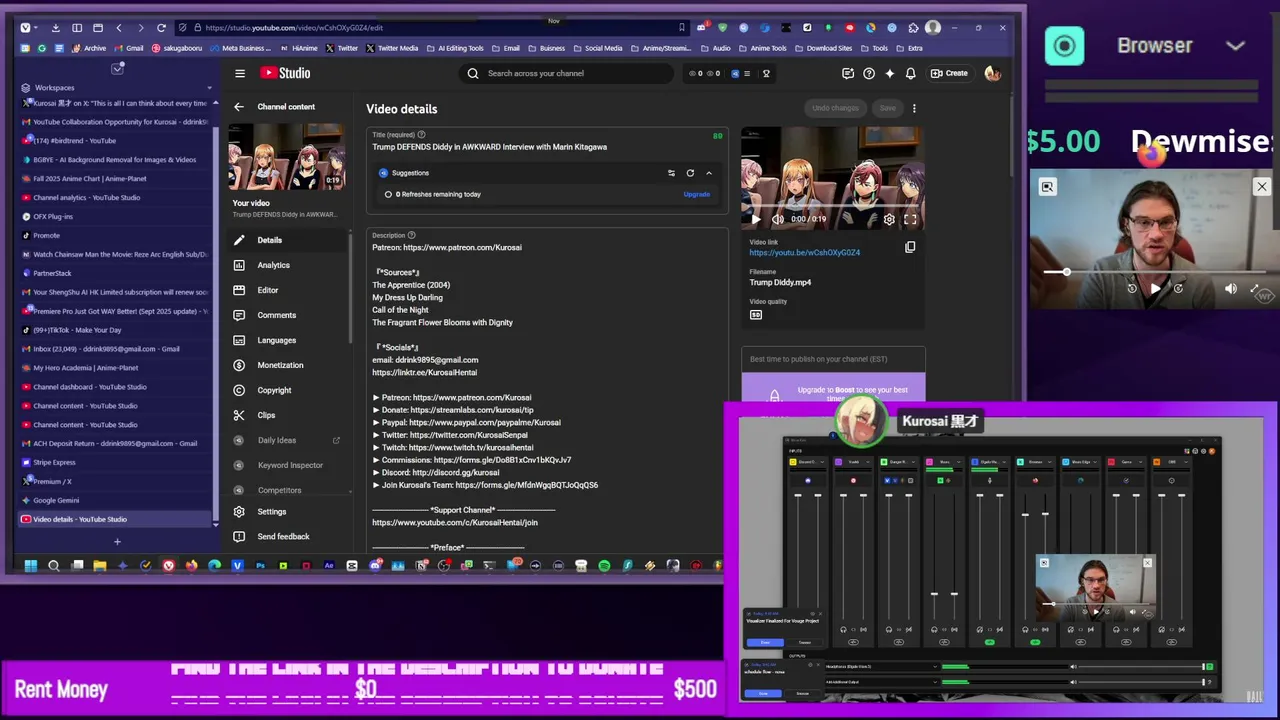
Task: Enter fullscreen on the video preview
Action: (910, 219)
